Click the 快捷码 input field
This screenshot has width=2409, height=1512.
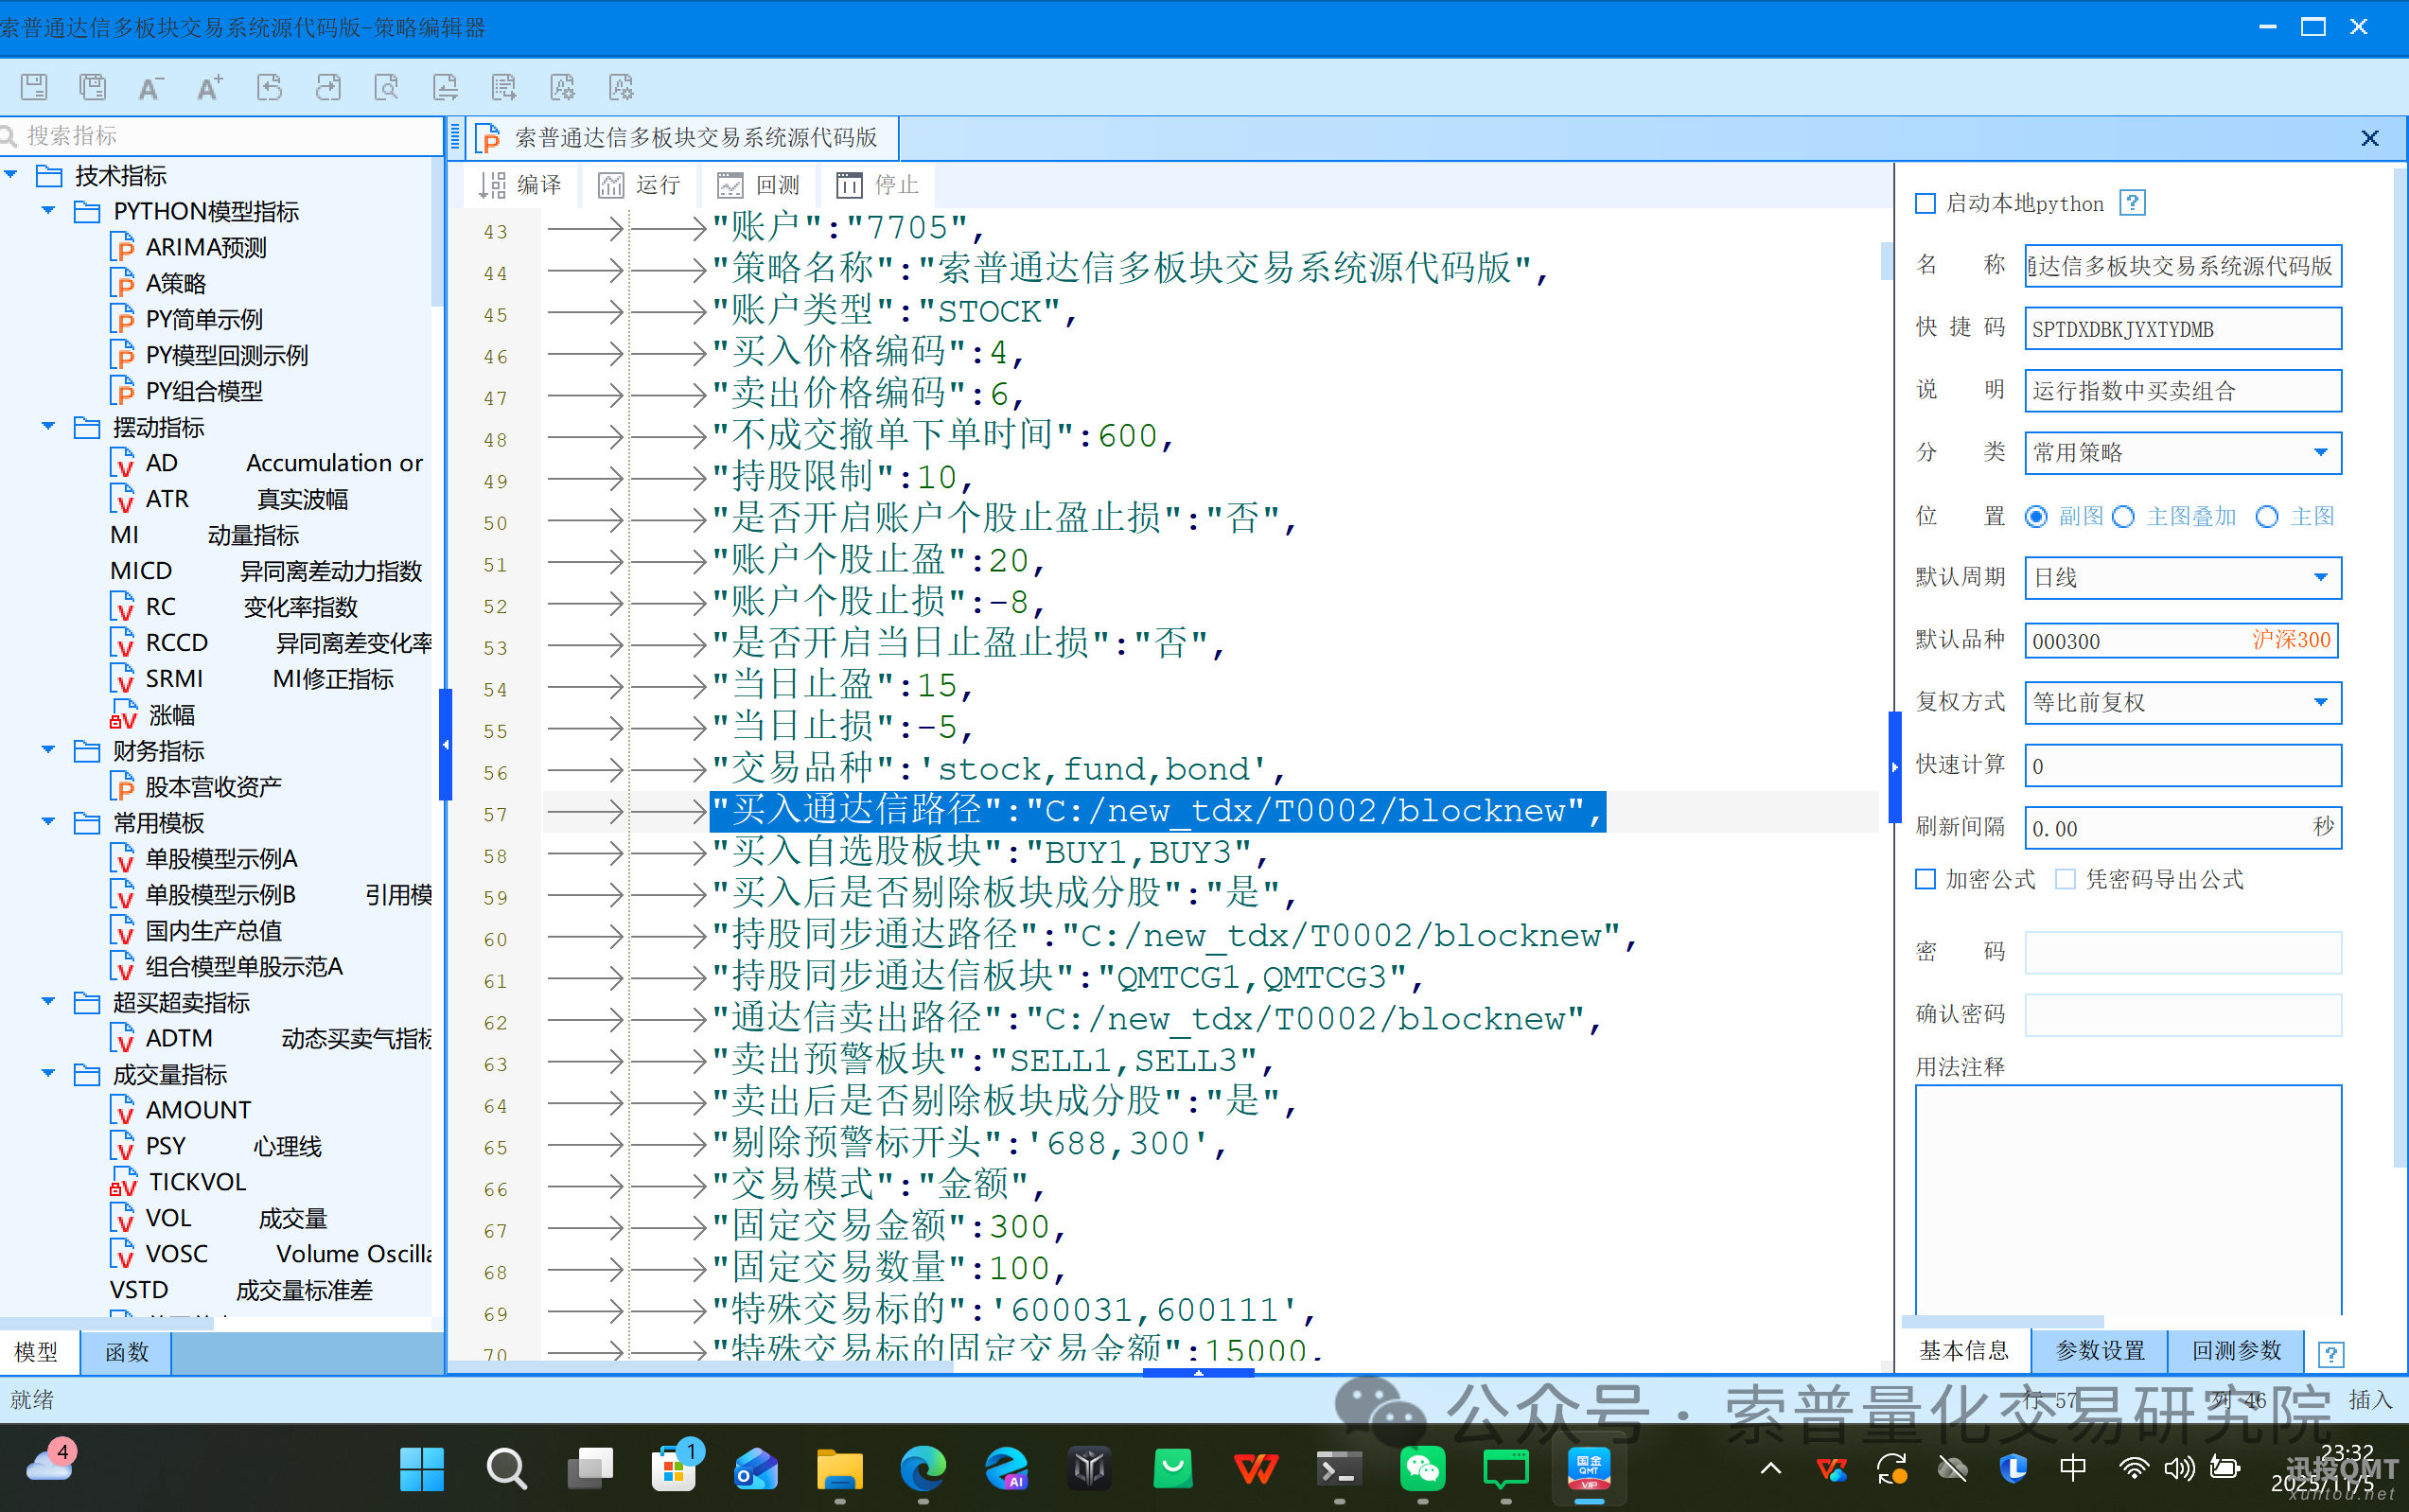click(2182, 328)
